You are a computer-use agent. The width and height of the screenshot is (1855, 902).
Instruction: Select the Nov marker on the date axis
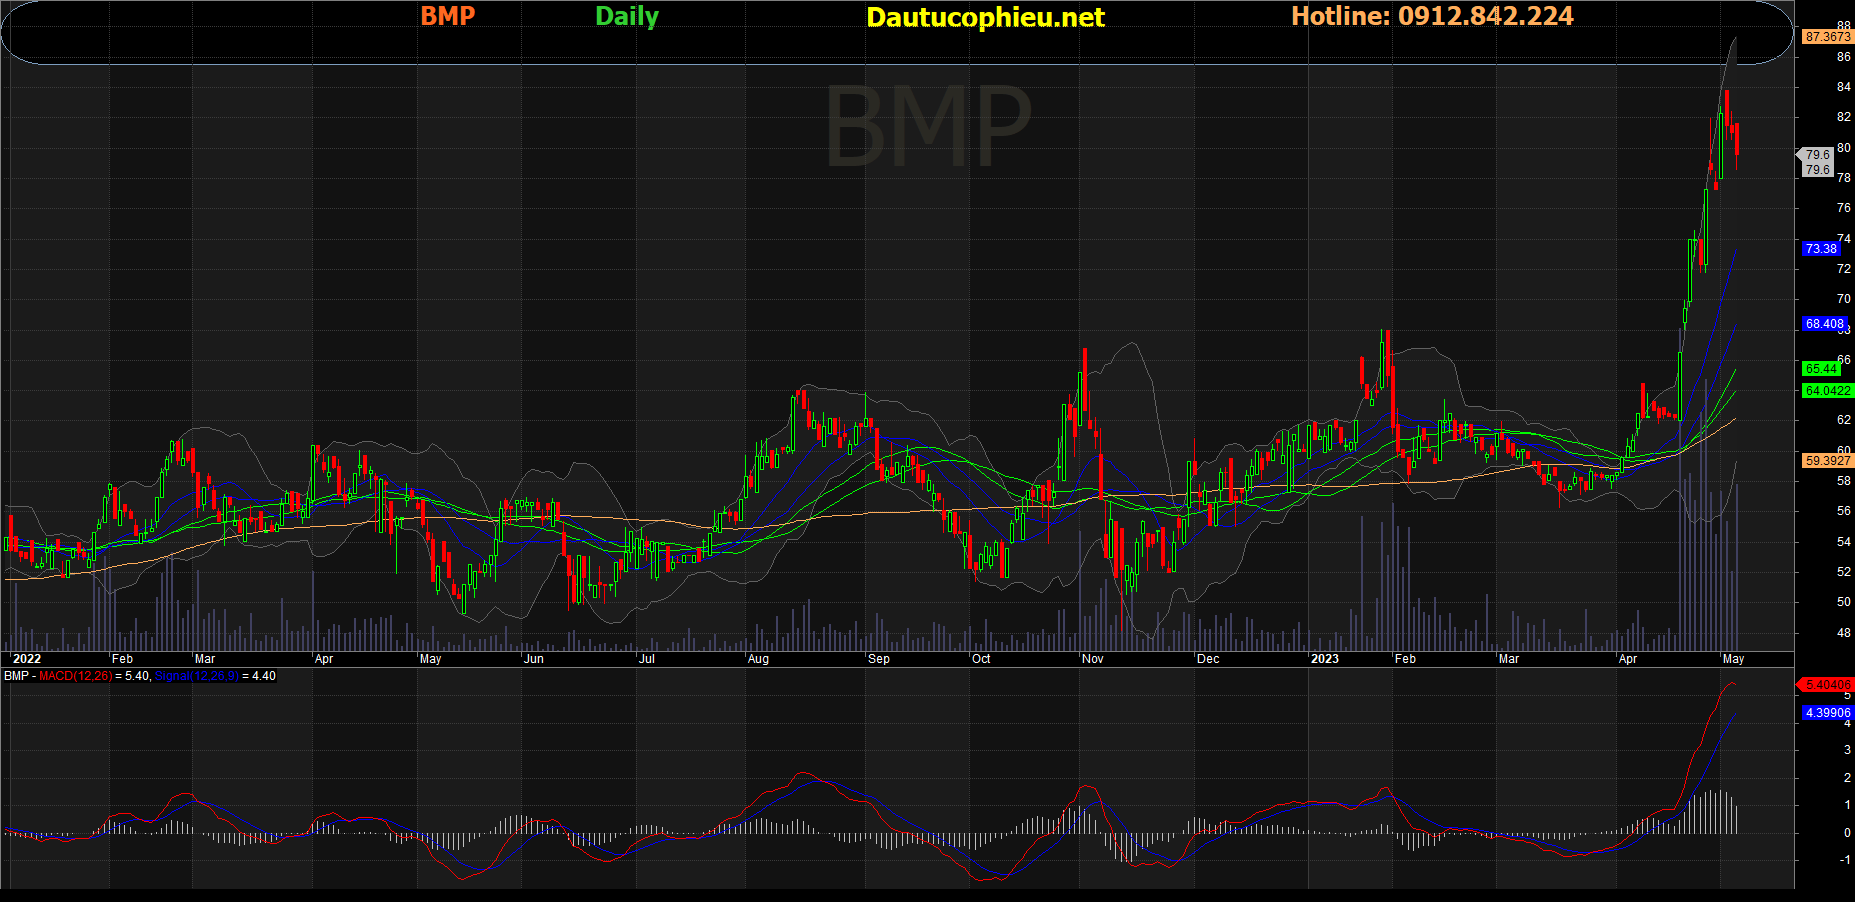pos(1092,659)
